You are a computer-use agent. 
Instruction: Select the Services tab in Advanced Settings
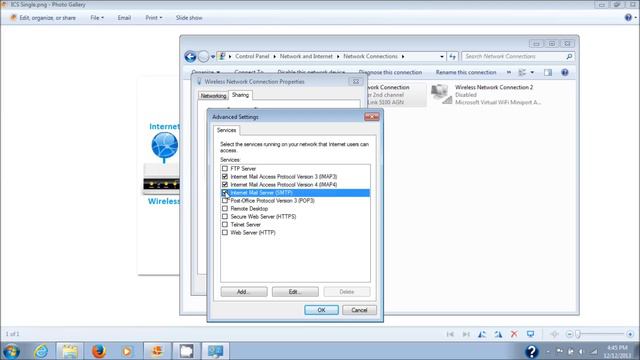(x=227, y=130)
